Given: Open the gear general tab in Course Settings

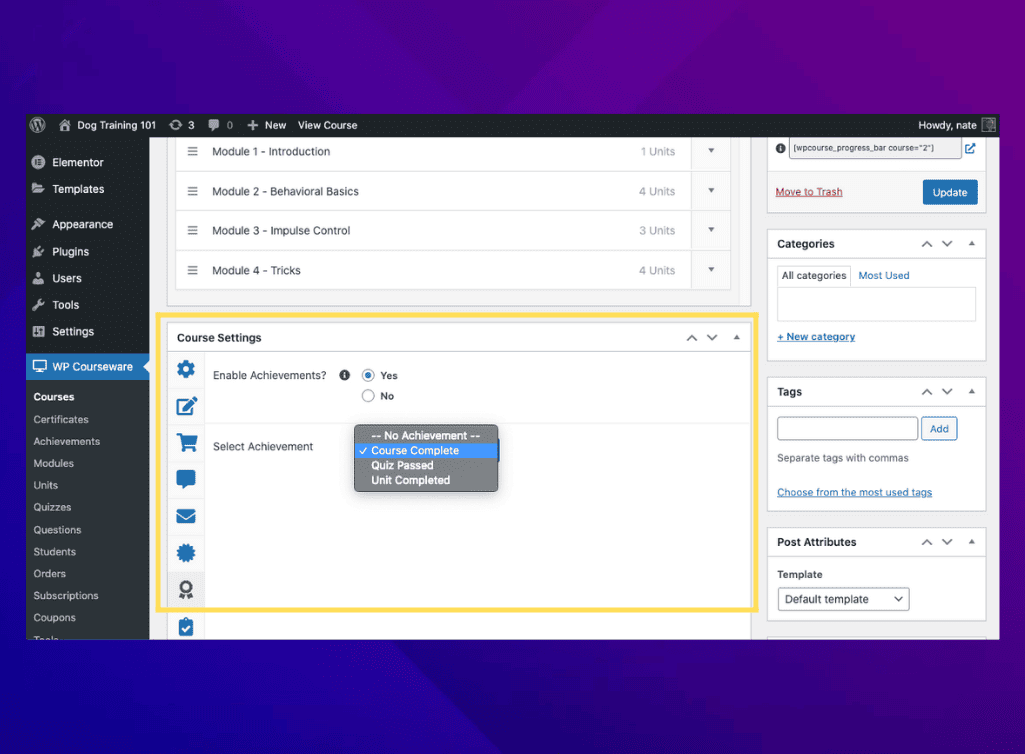Looking at the screenshot, I should click(186, 369).
